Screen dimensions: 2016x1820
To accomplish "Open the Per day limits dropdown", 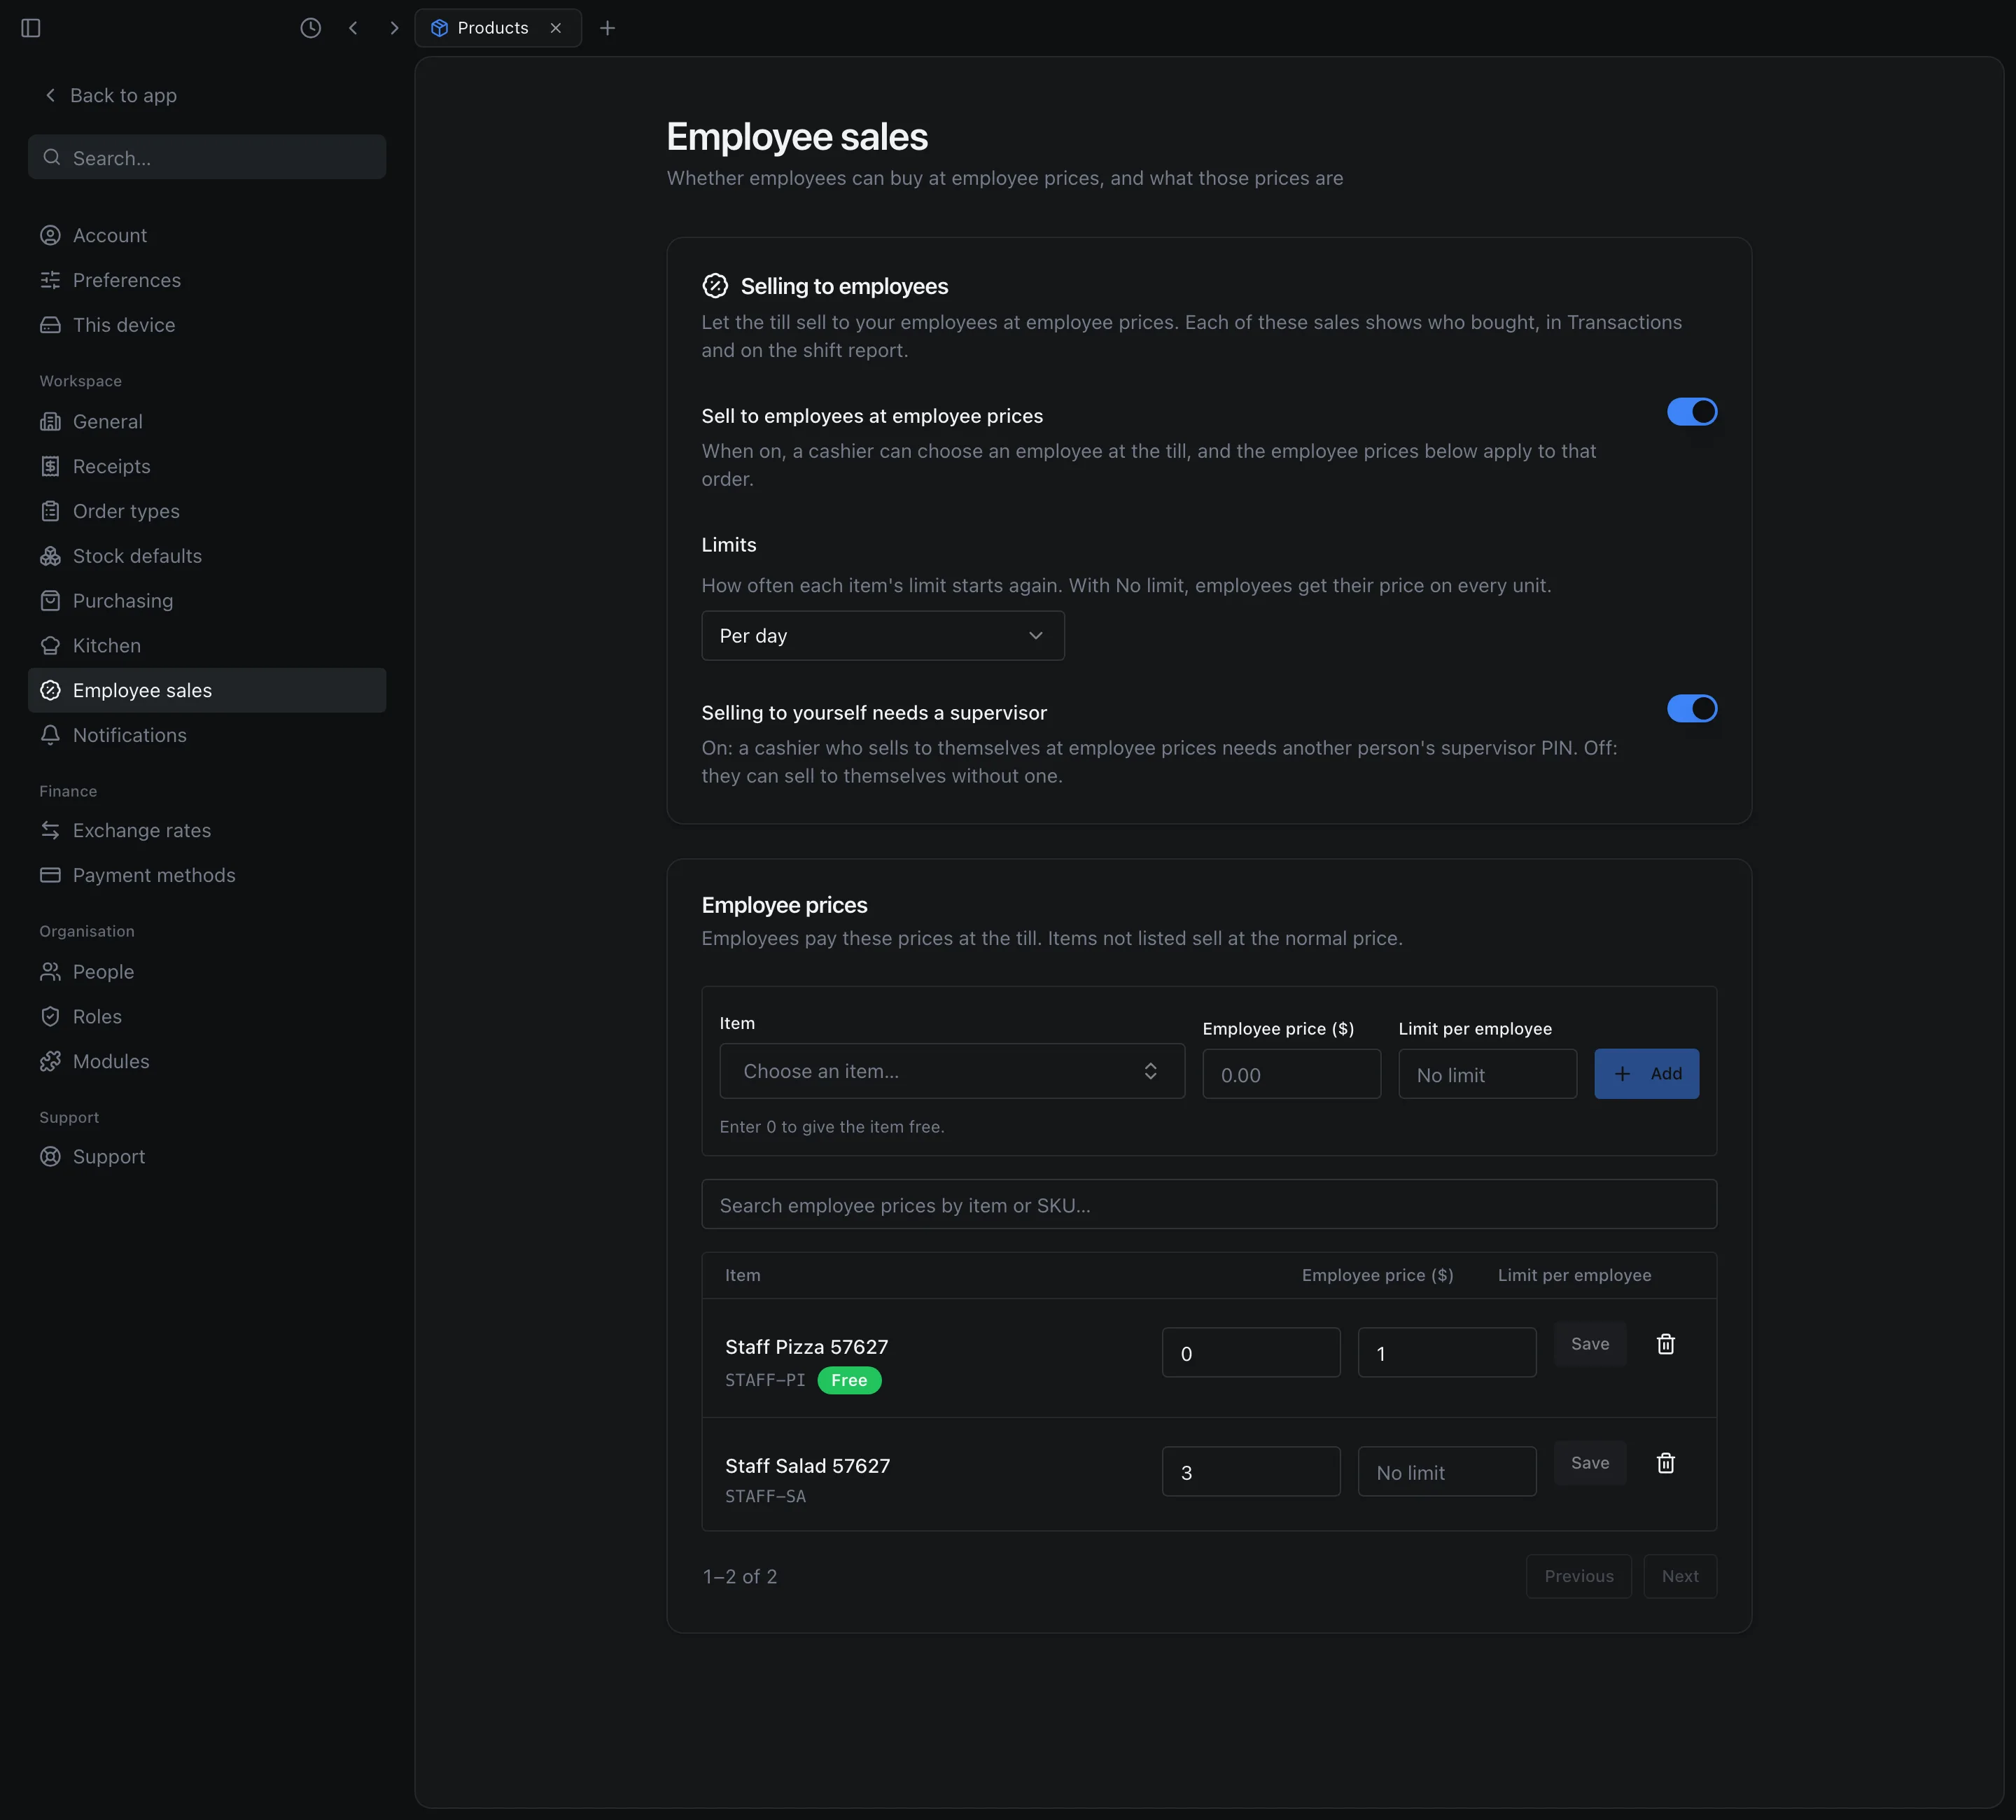I will pos(883,636).
